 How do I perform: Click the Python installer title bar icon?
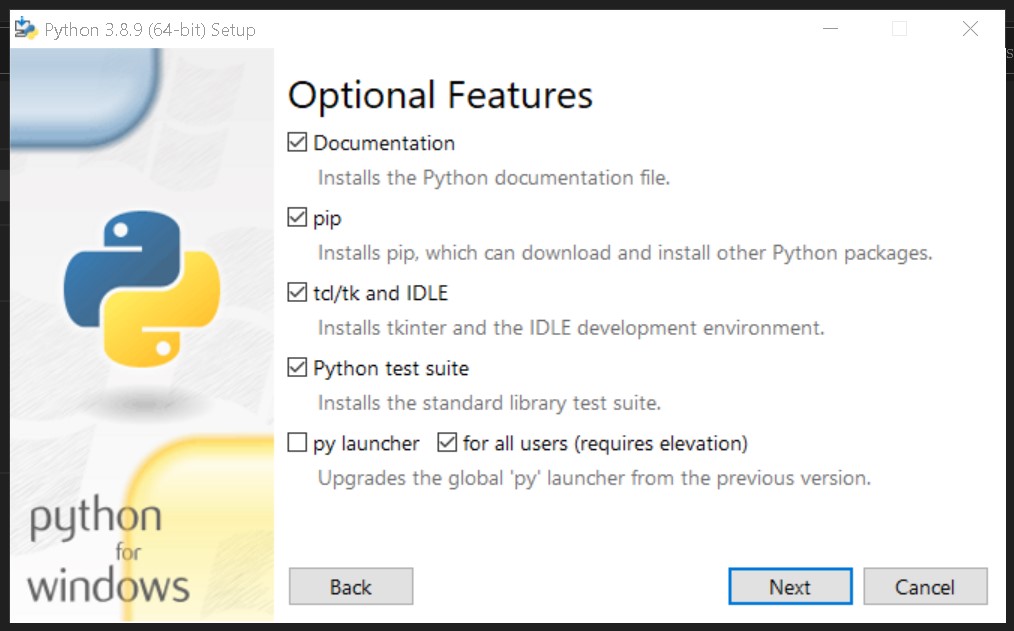click(x=26, y=28)
